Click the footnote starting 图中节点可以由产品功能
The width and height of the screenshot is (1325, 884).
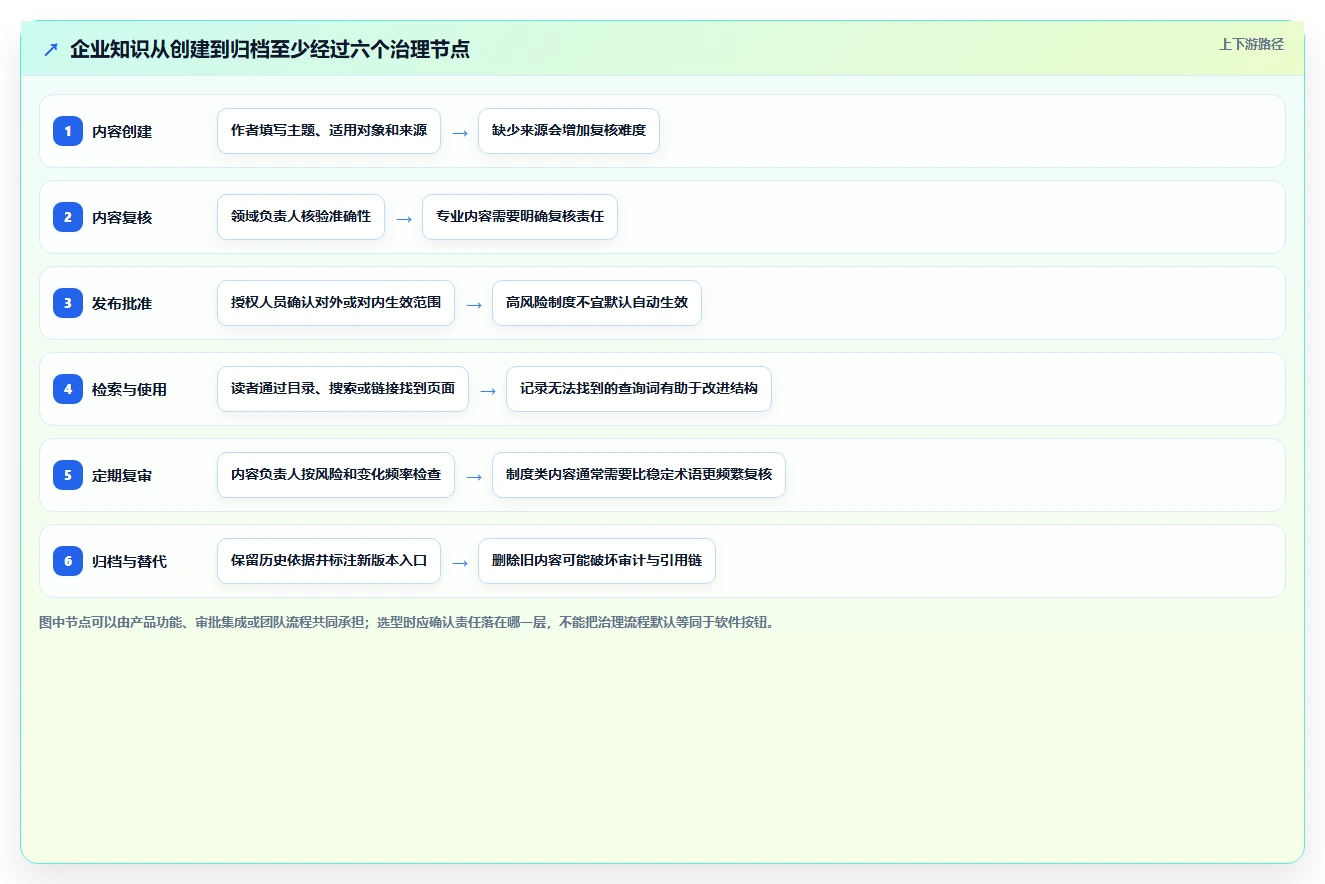tap(407, 622)
